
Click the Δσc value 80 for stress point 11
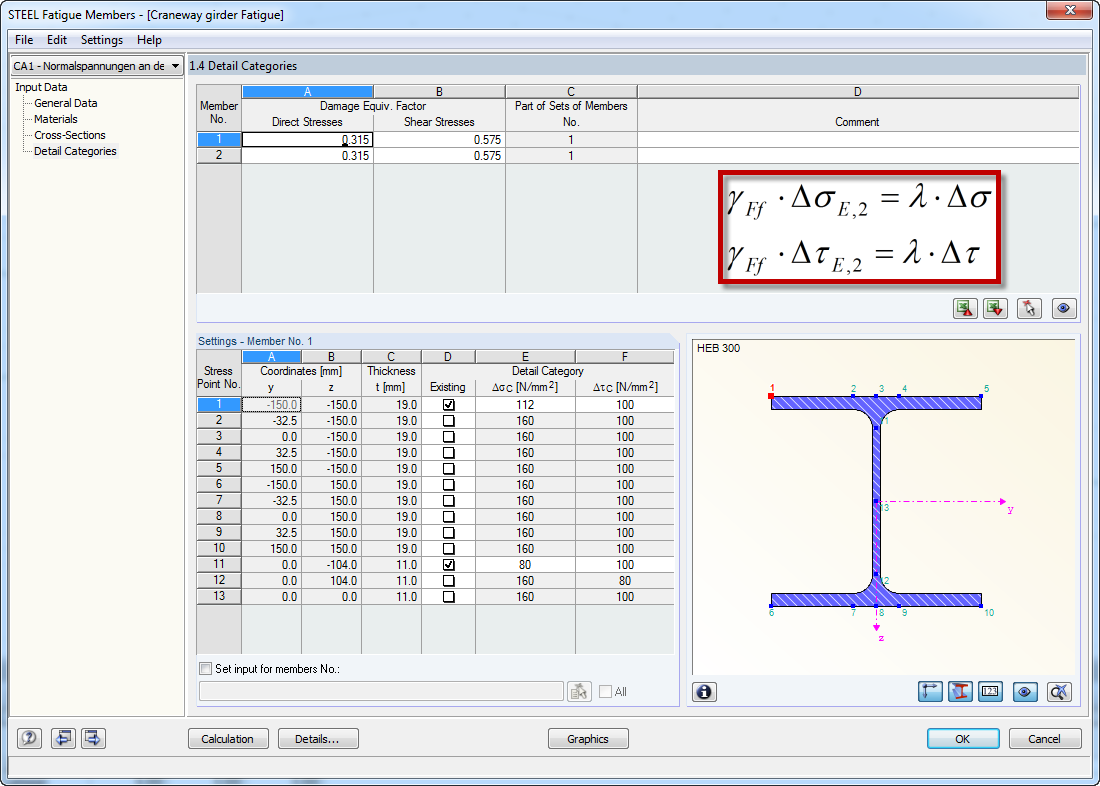pyautogui.click(x=525, y=565)
